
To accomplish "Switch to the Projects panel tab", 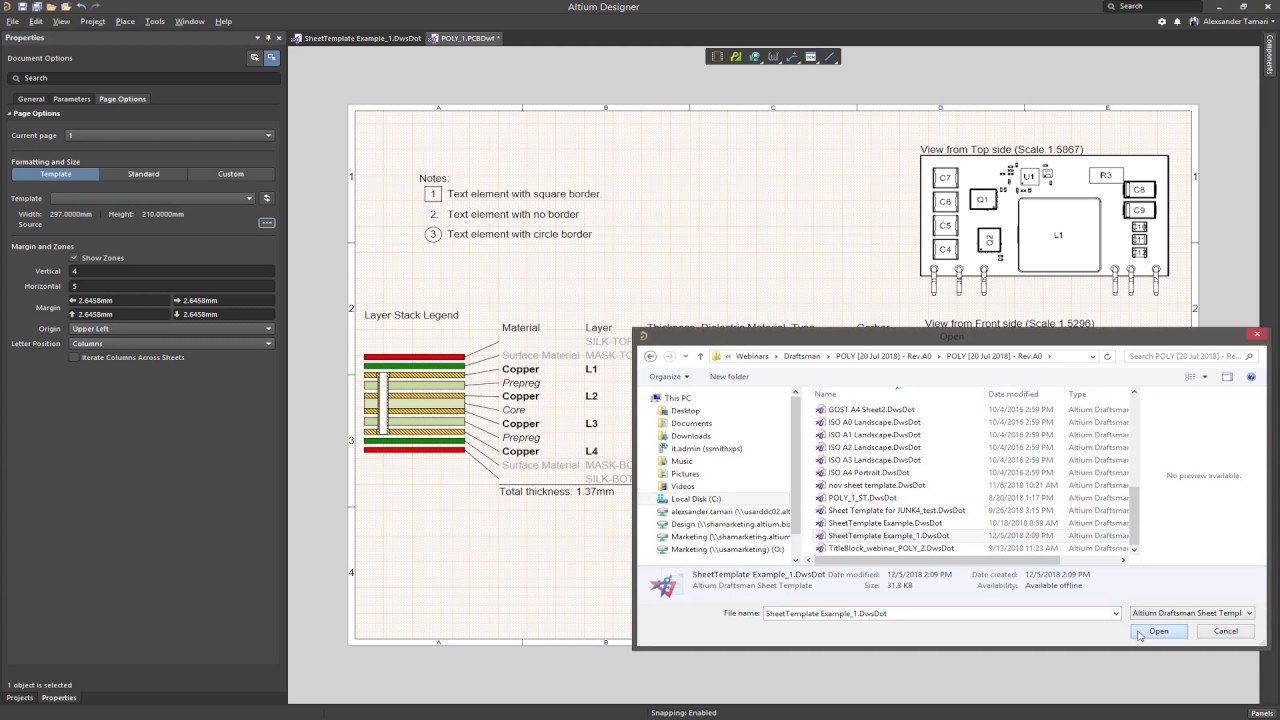I will pyautogui.click(x=20, y=698).
